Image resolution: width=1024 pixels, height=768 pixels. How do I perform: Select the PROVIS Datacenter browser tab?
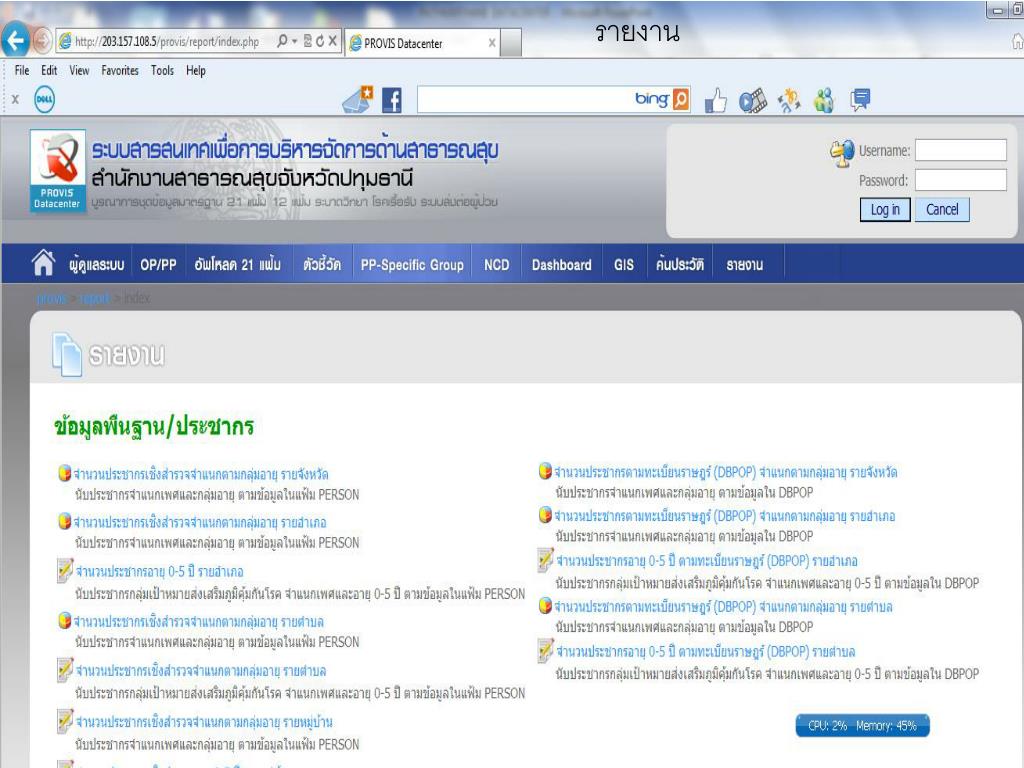423,43
